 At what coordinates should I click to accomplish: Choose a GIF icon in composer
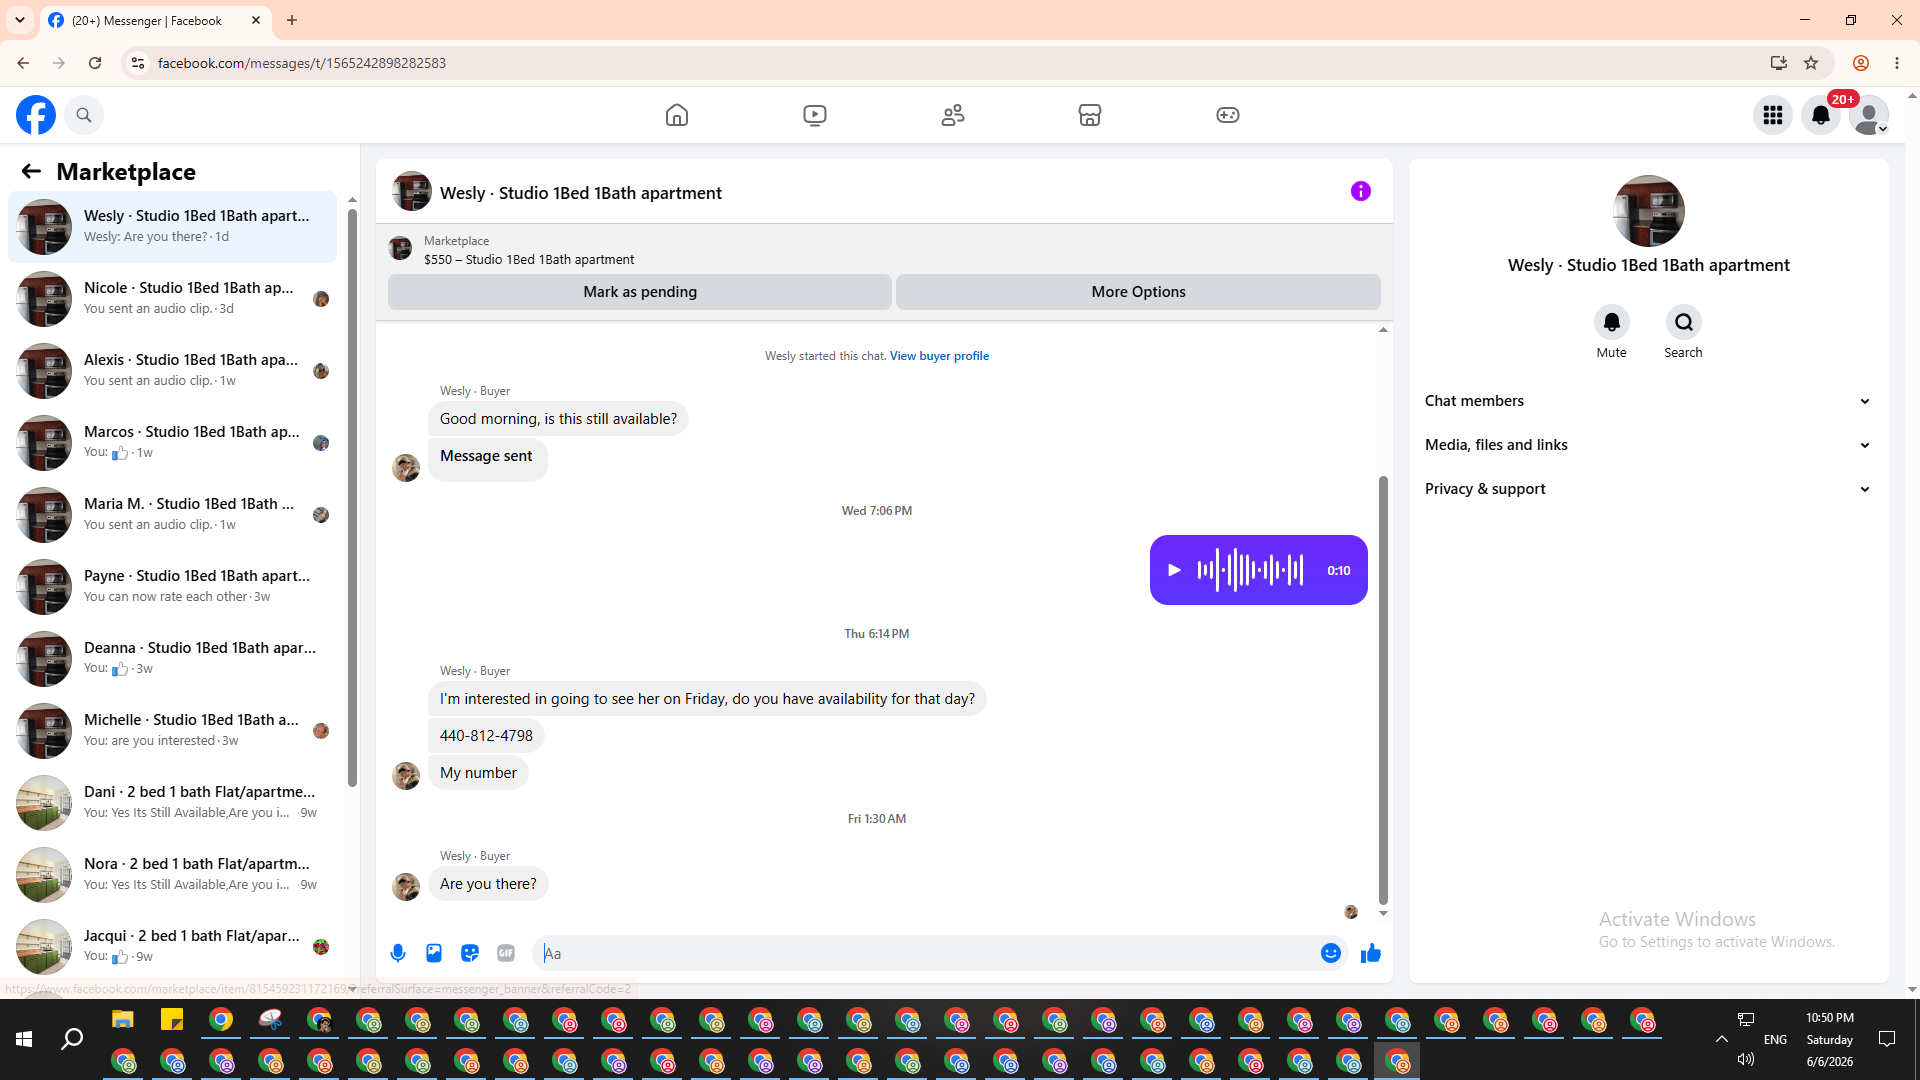click(x=506, y=953)
